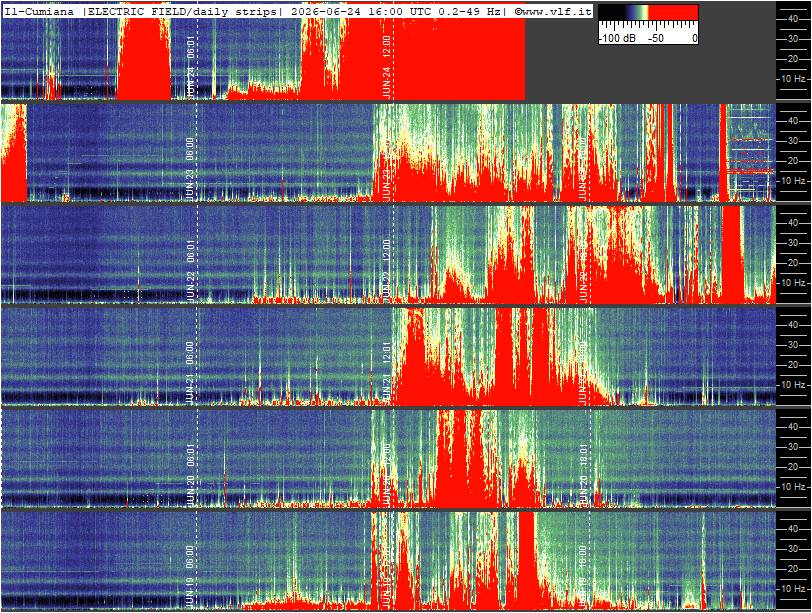Screen dimensions: 812x613
Task: Click the 40 tick on JUN-23 strip axis
Action: click(x=793, y=121)
